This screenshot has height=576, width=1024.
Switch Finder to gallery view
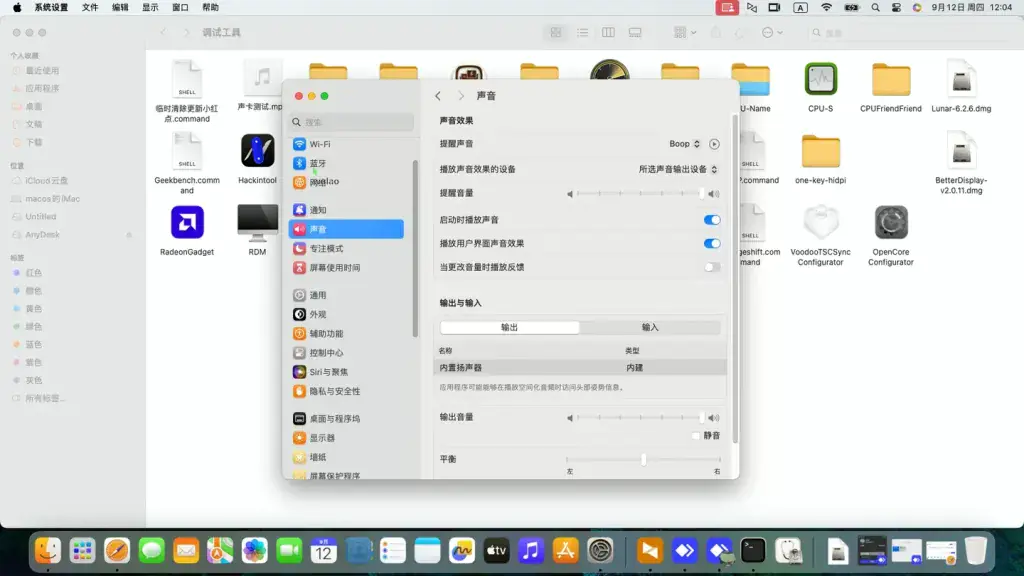635,33
